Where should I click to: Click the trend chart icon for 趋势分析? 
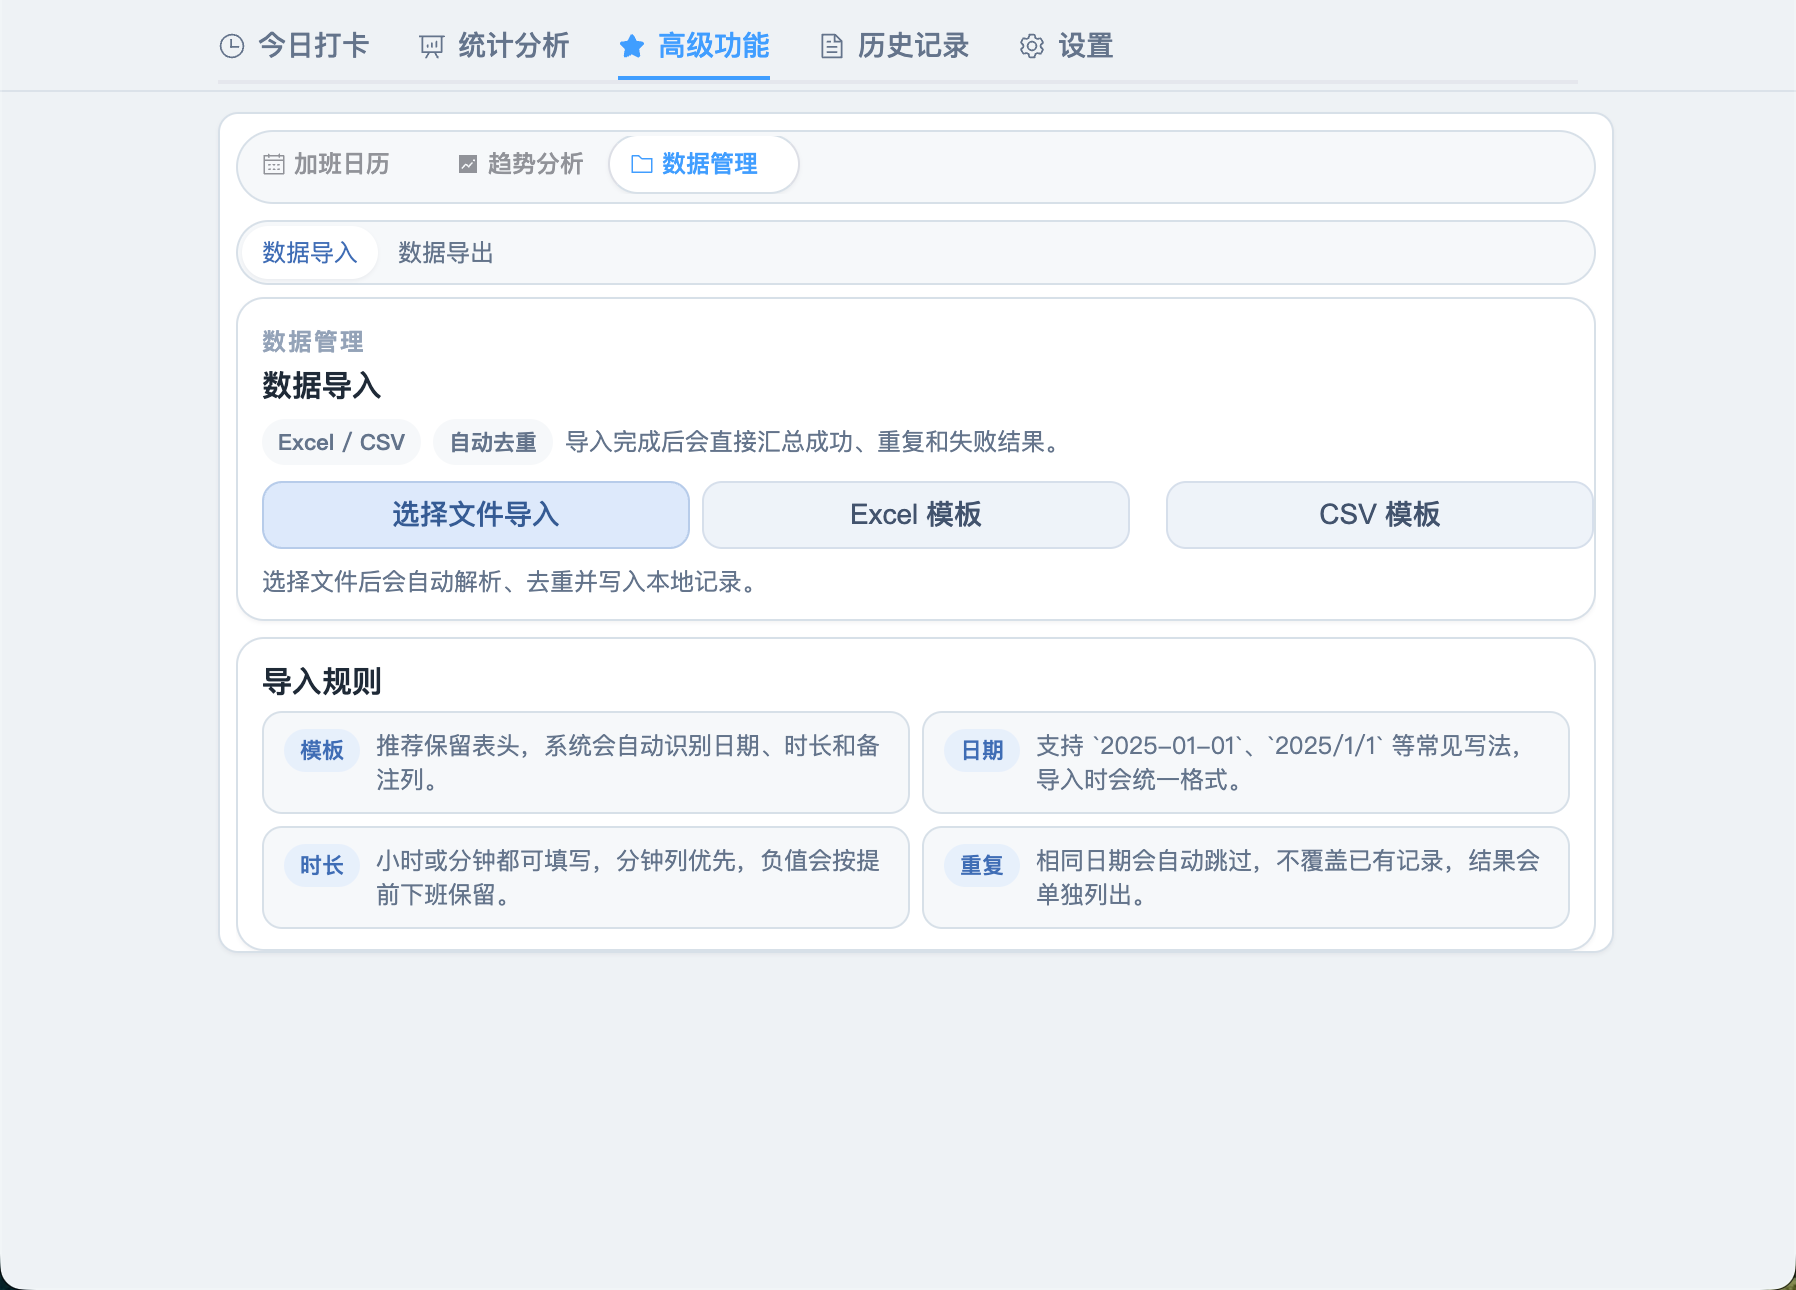click(x=467, y=164)
